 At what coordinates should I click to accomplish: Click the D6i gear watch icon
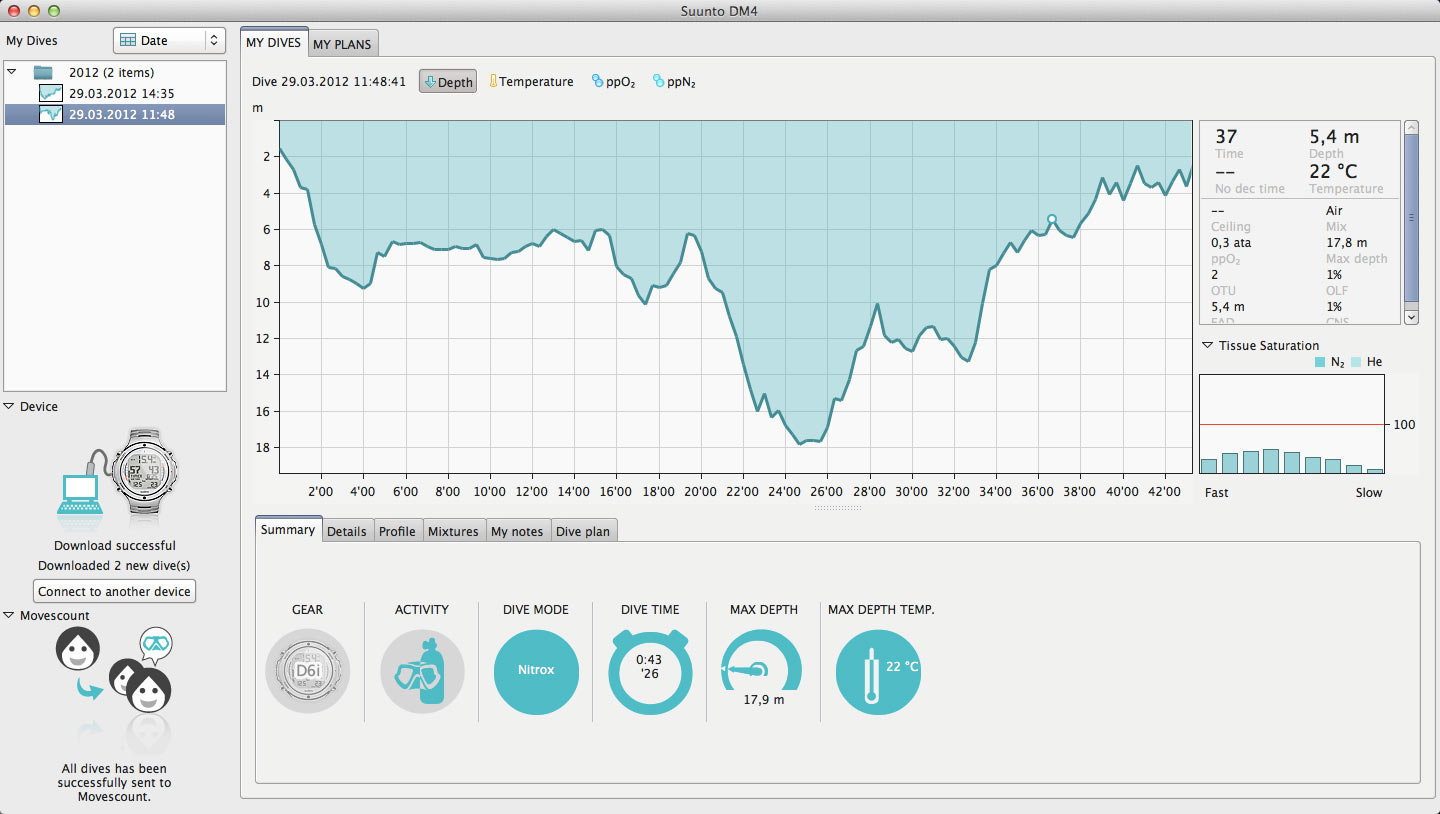307,671
